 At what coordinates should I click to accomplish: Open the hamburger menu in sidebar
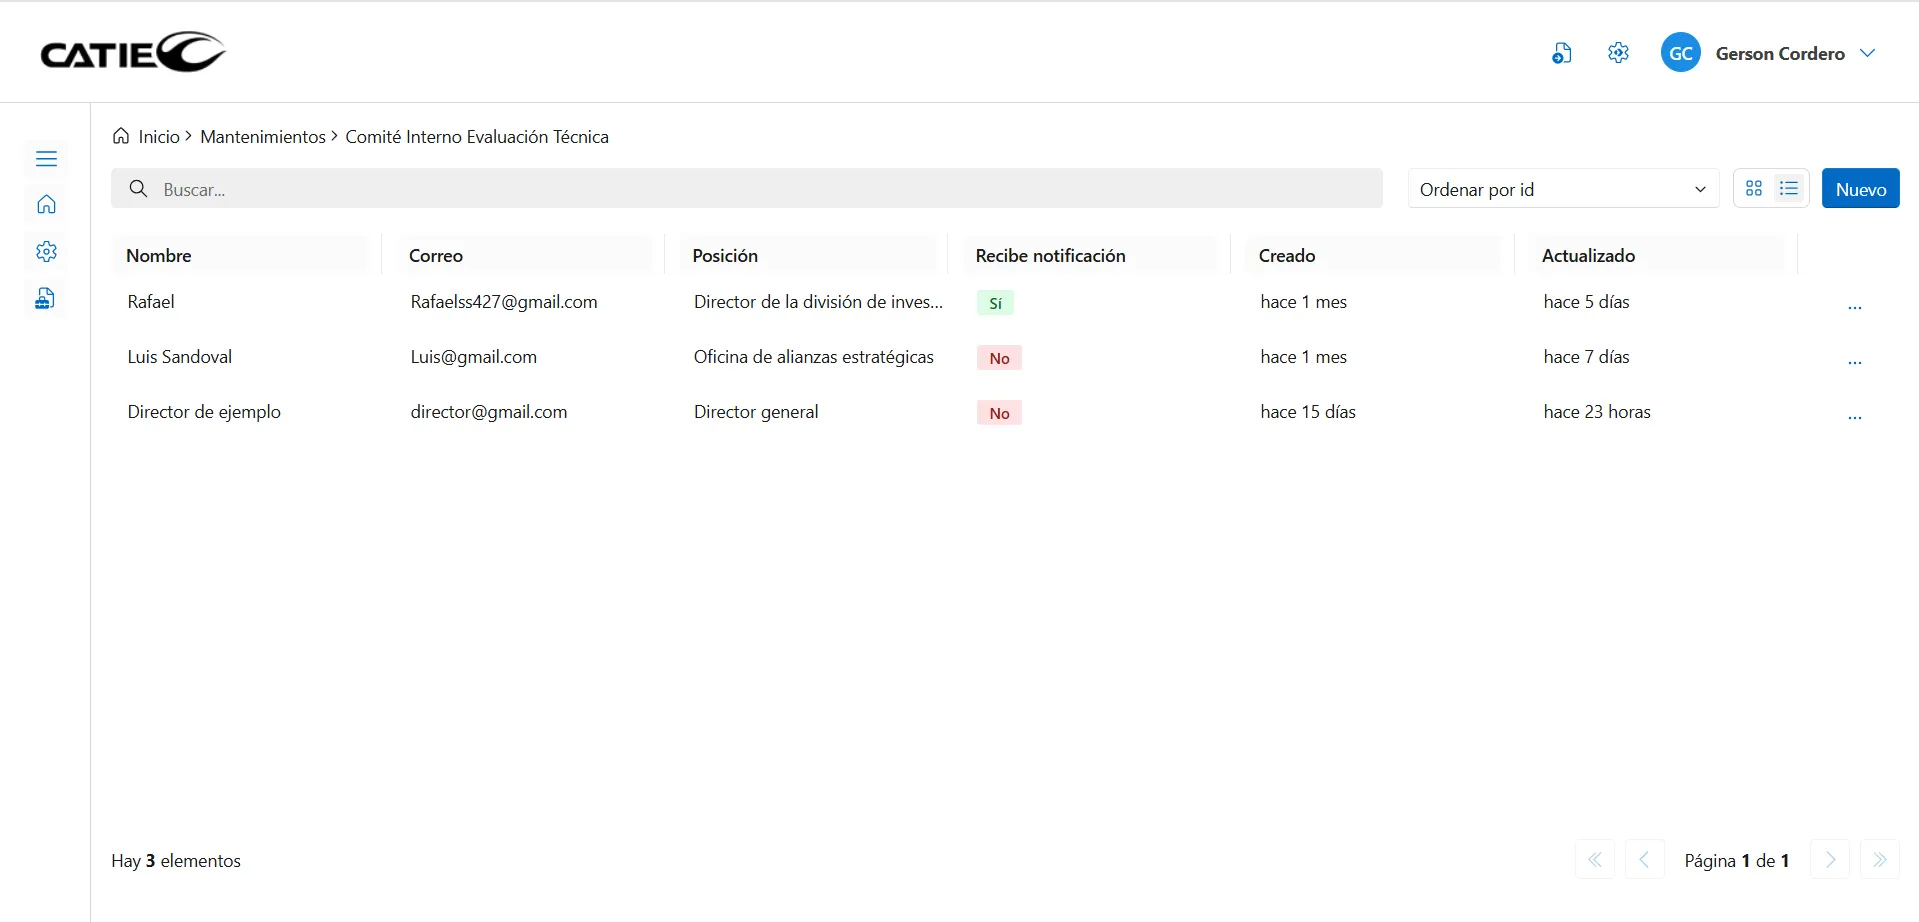pyautogui.click(x=46, y=159)
